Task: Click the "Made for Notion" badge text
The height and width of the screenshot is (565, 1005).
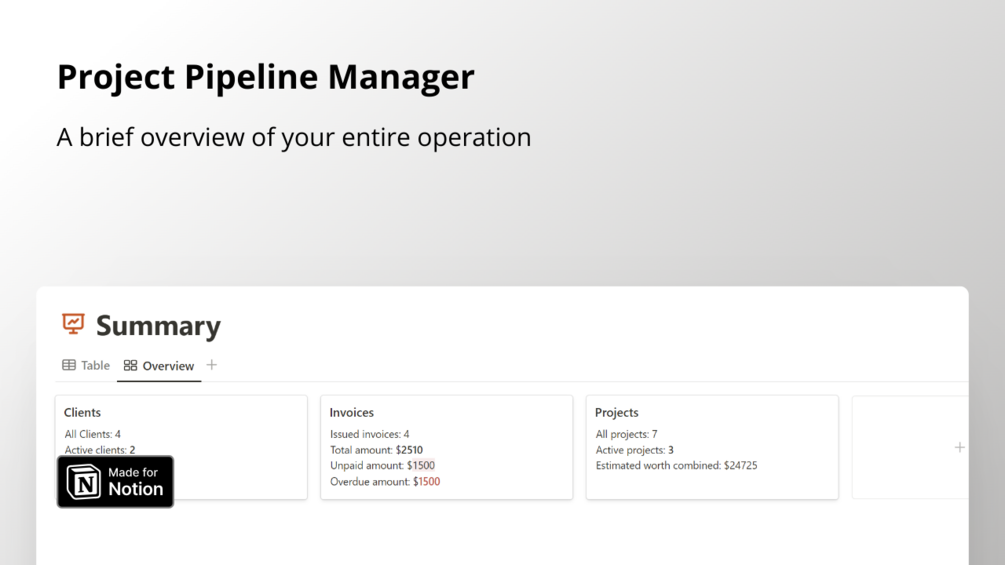Action: coord(135,481)
